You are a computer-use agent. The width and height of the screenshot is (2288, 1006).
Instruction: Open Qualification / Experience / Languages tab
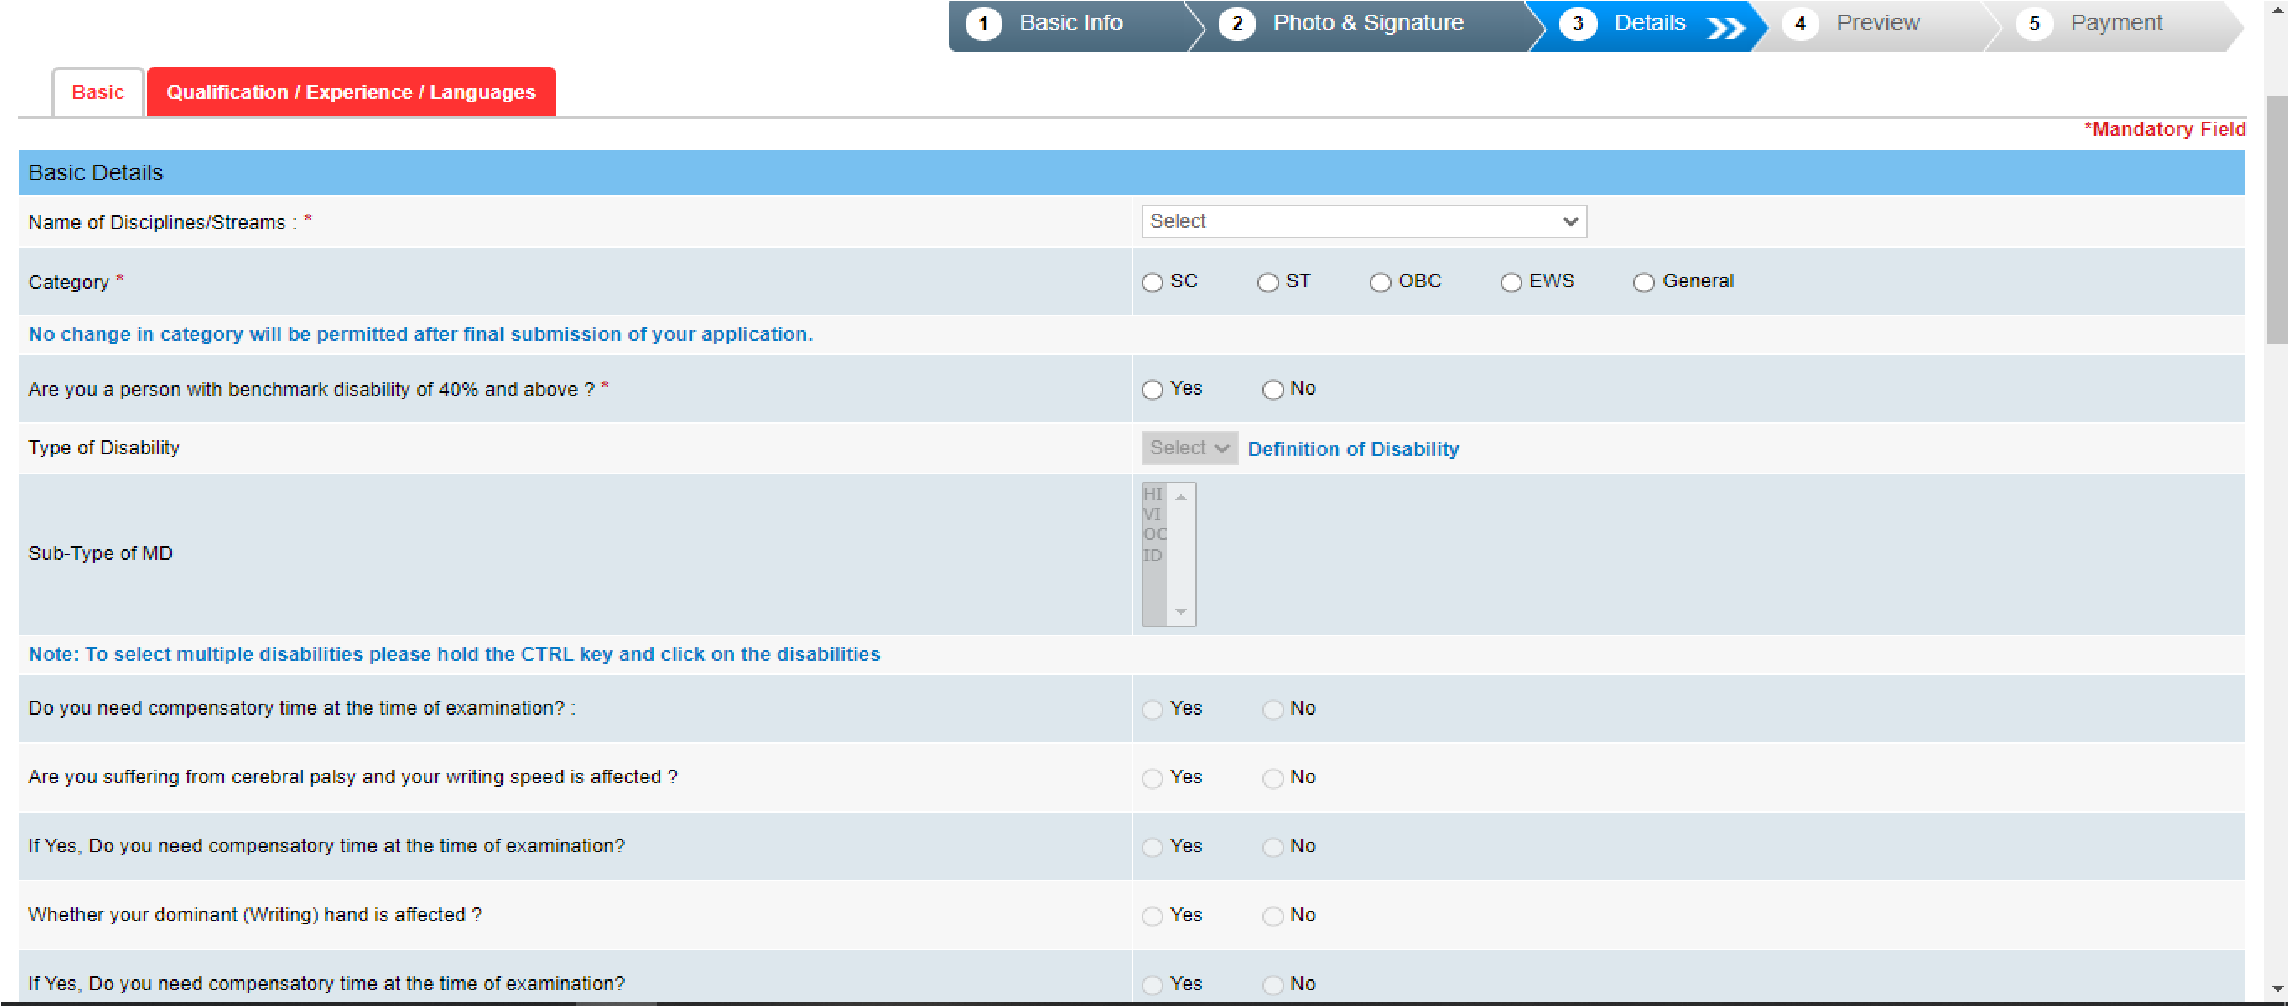click(x=351, y=92)
